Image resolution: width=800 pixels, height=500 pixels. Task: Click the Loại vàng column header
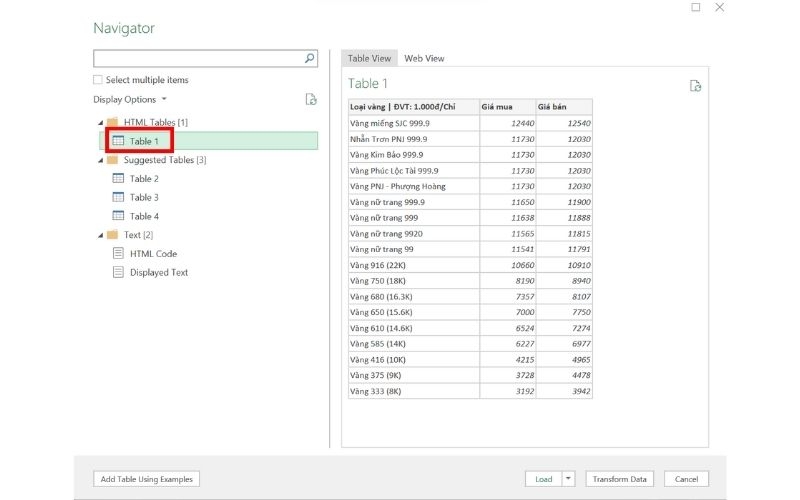pos(414,107)
